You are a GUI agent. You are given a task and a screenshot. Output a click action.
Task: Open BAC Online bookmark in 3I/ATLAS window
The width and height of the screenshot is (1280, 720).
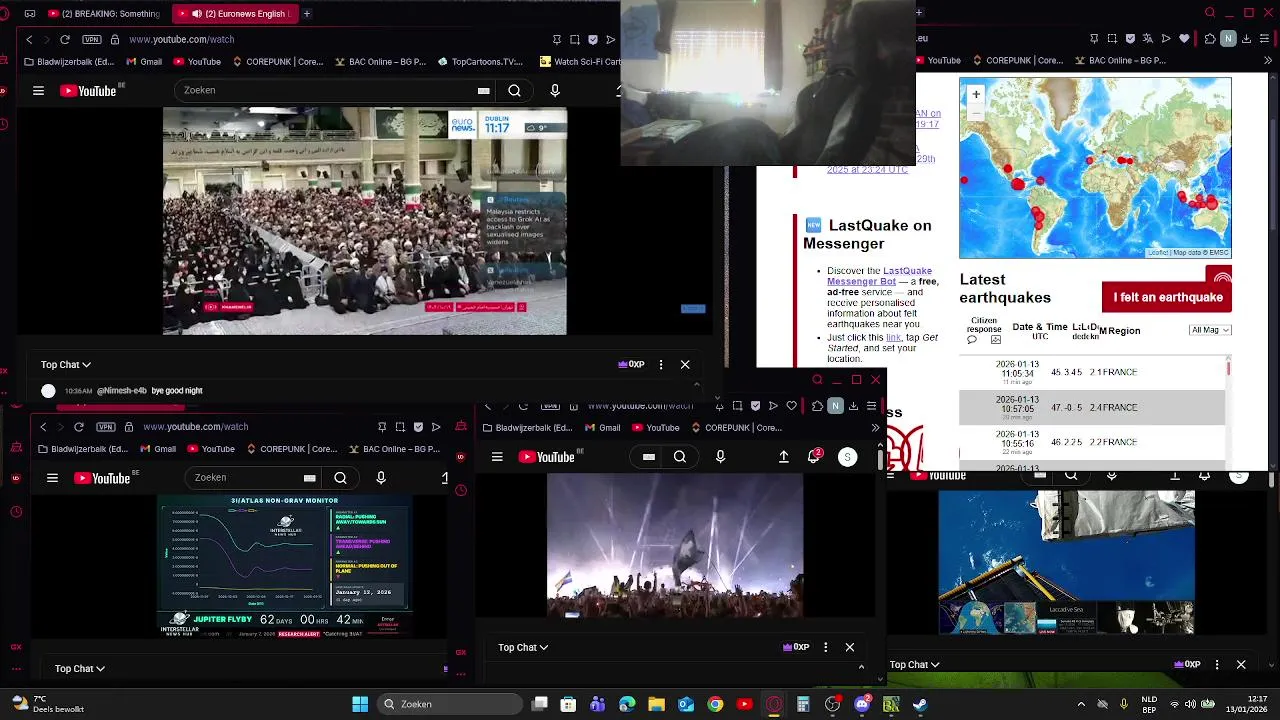click(393, 449)
